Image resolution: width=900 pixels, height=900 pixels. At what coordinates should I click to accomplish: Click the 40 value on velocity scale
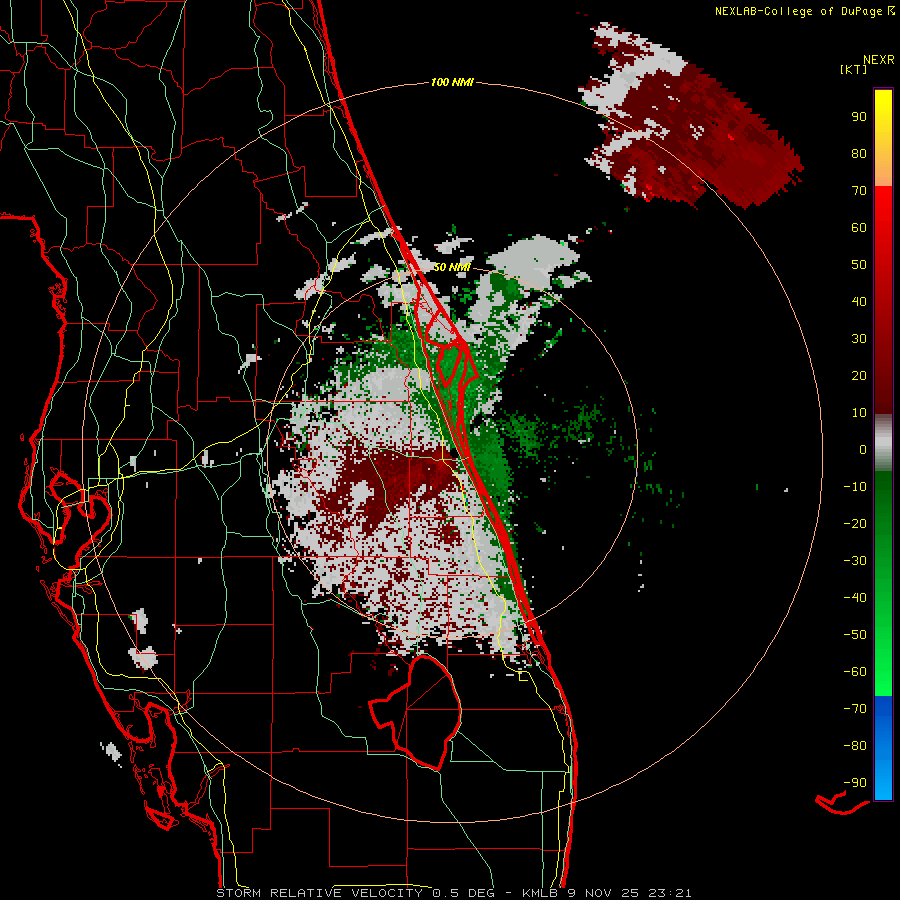[x=859, y=302]
